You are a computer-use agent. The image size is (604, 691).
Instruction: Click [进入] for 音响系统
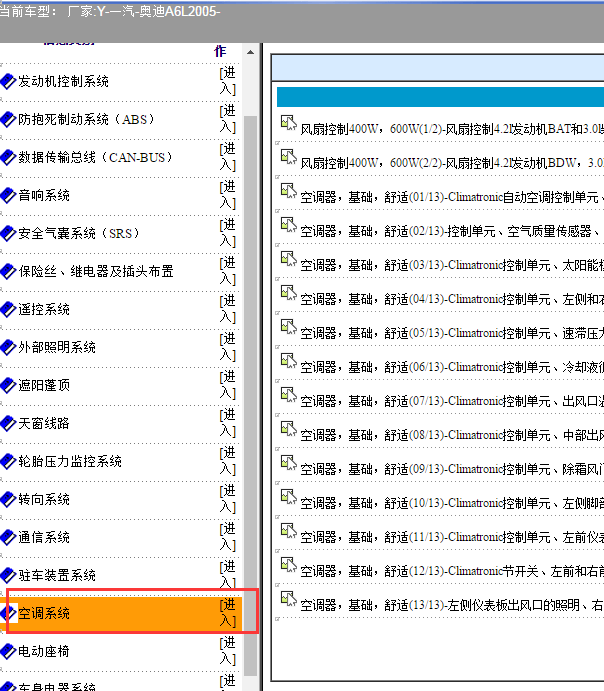click(228, 195)
